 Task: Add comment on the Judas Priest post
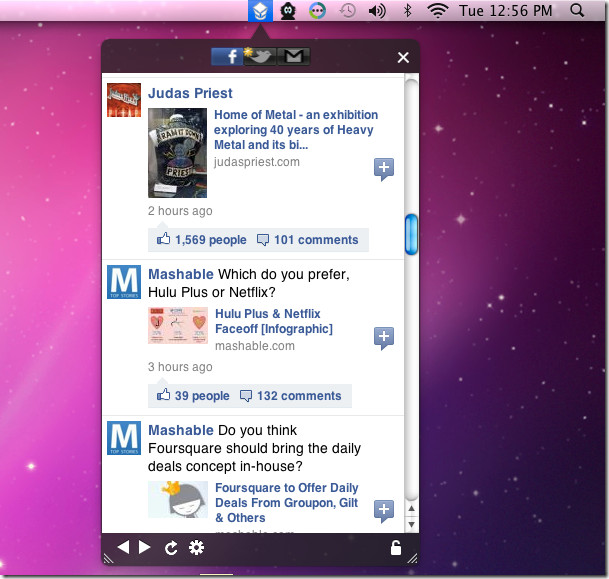384,169
